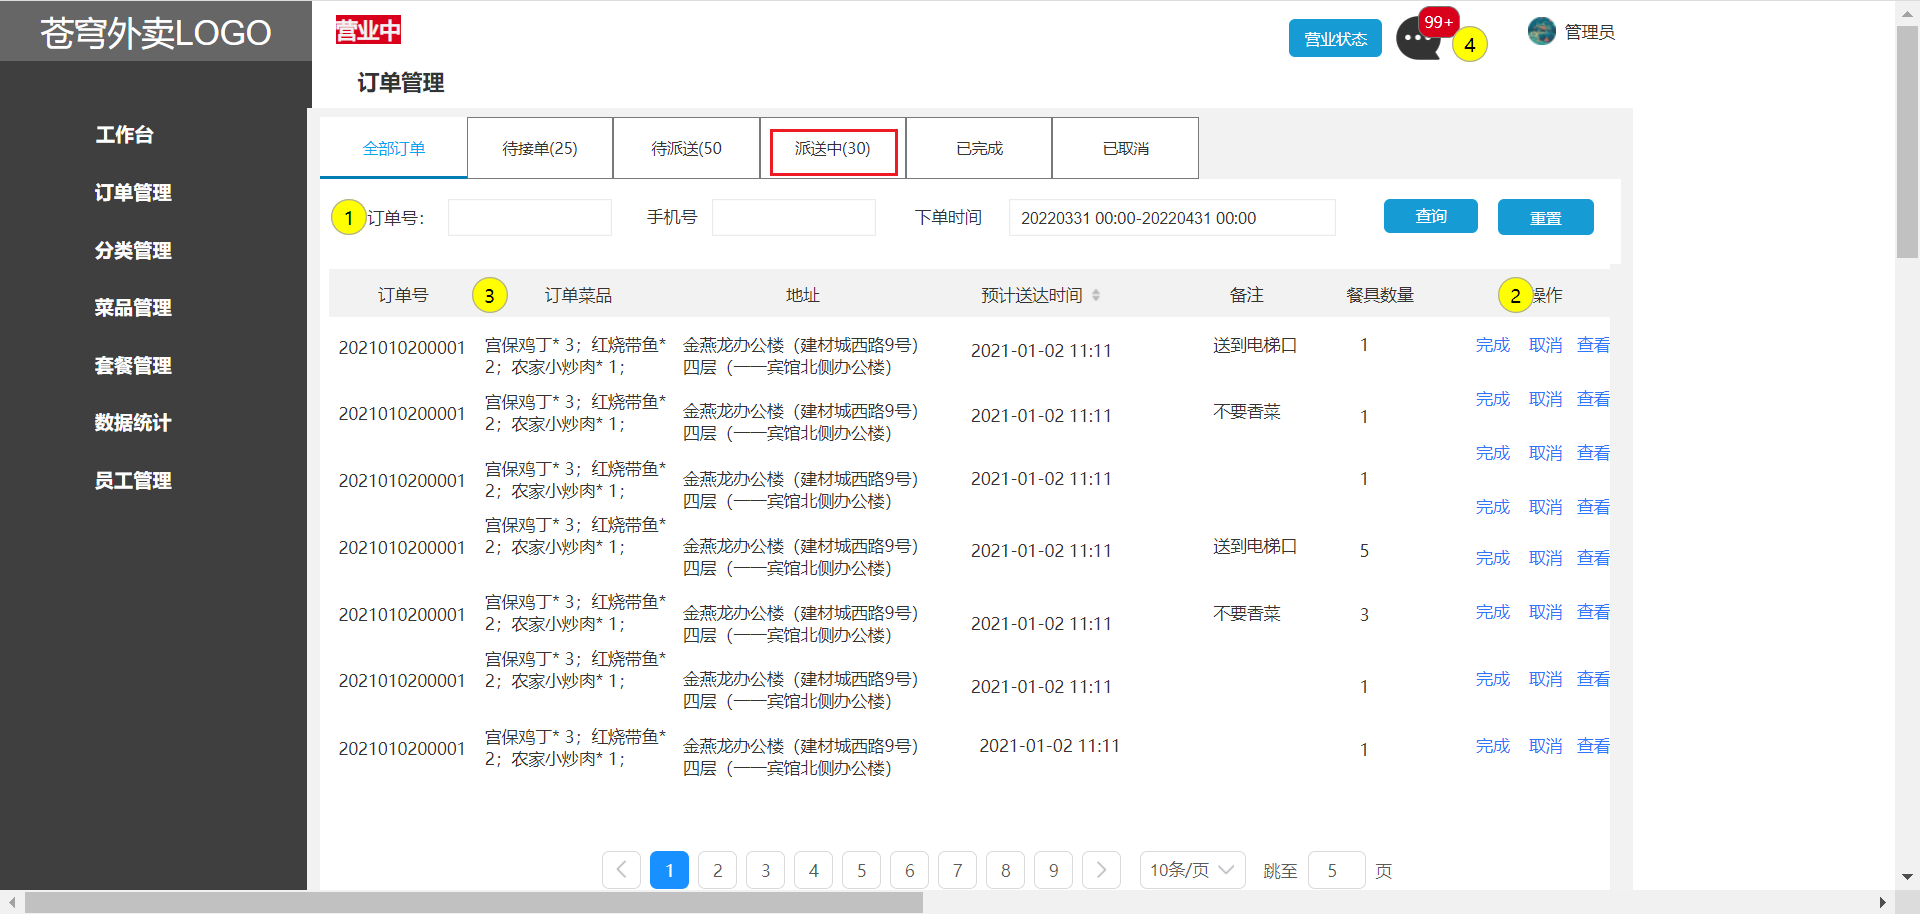Go to previous page arrow
Image resolution: width=1920 pixels, height=914 pixels.
pyautogui.click(x=621, y=870)
